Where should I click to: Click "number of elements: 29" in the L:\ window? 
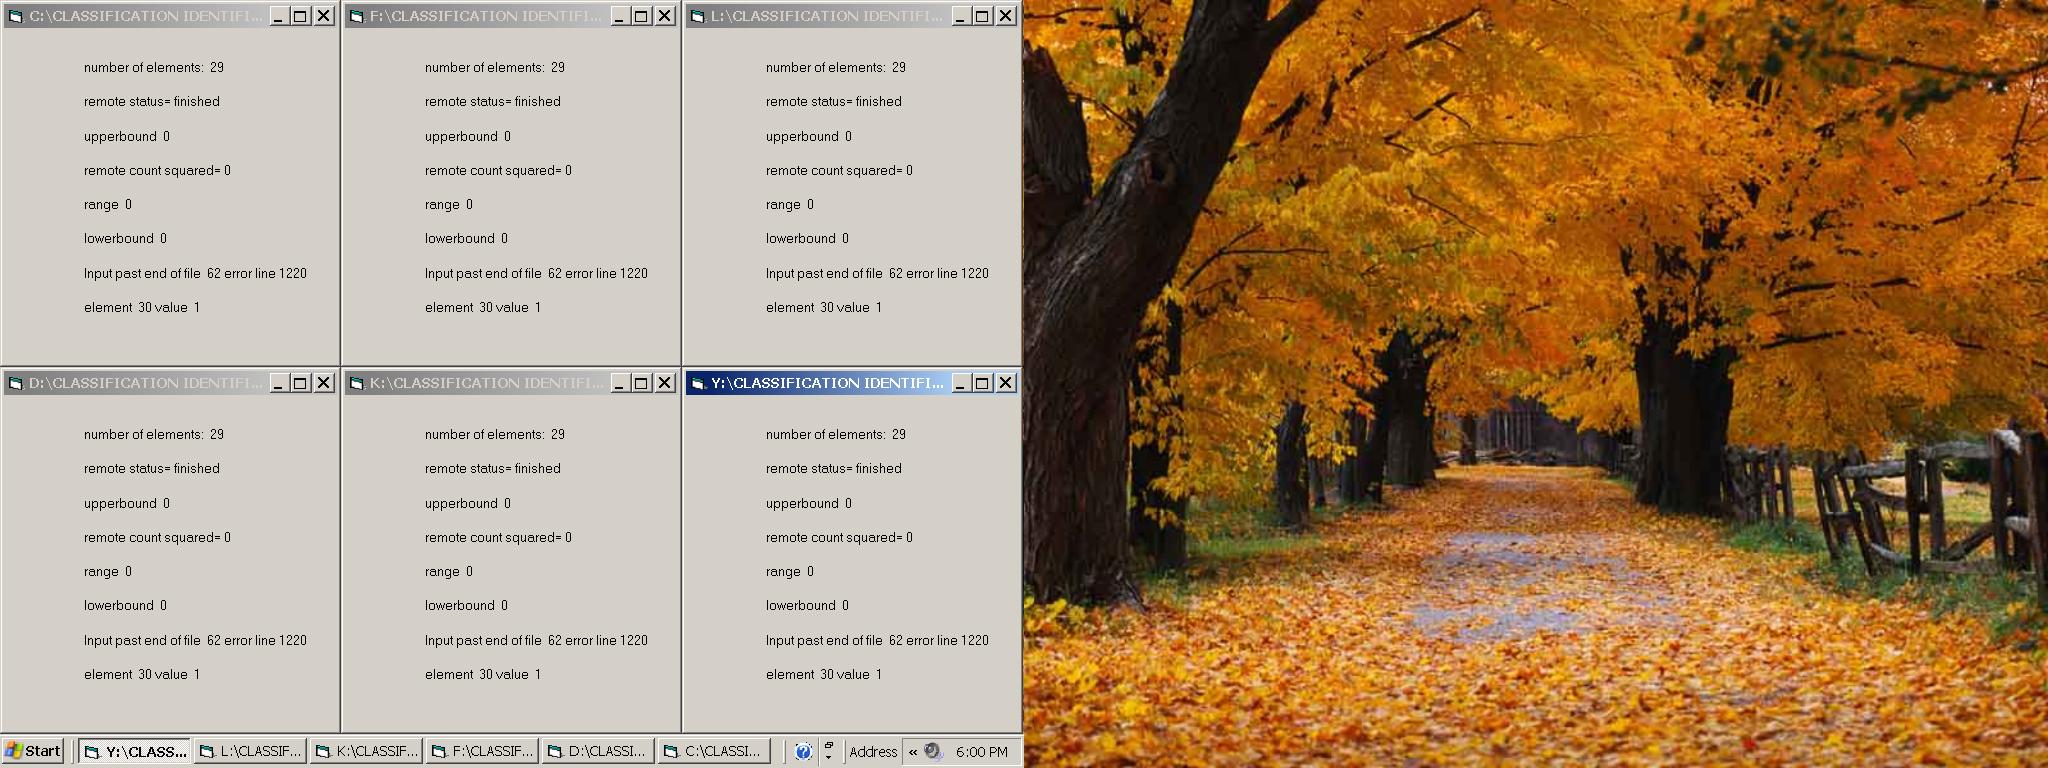pos(836,67)
